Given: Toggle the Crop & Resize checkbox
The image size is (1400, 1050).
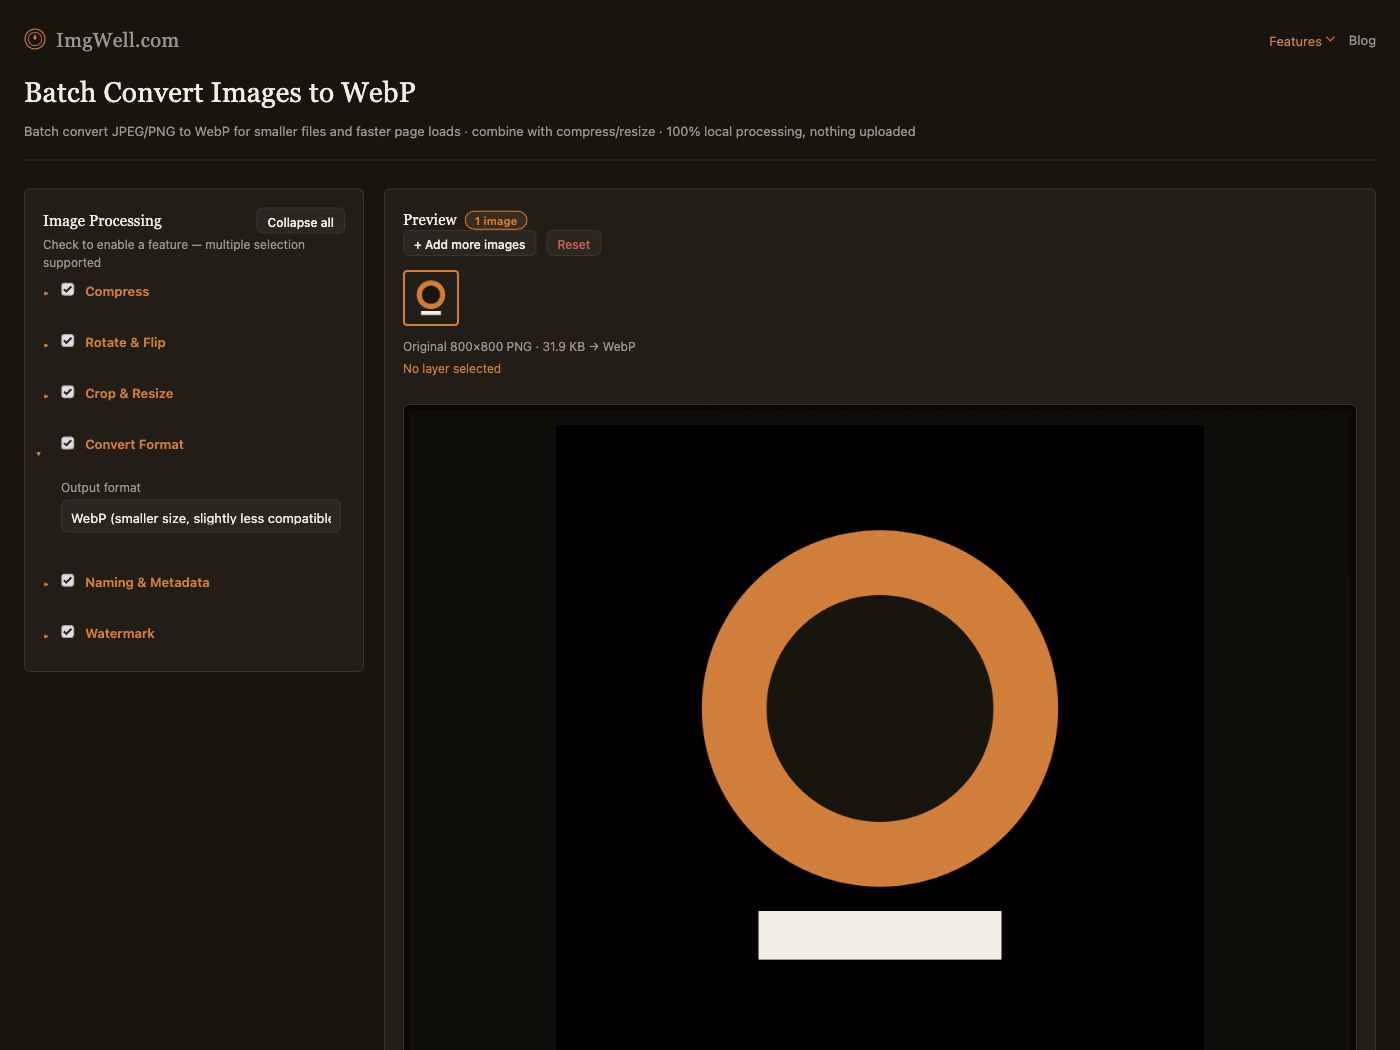Looking at the screenshot, I should [68, 392].
